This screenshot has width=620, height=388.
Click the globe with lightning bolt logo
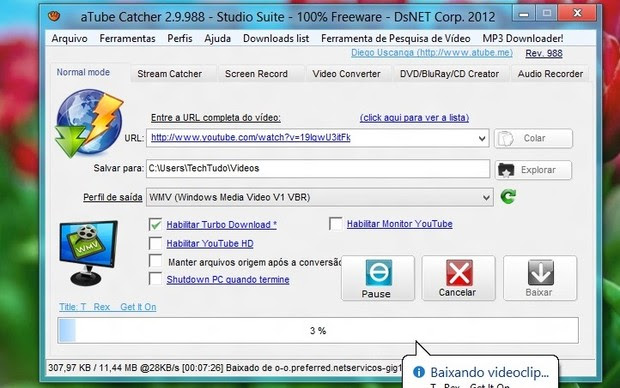tap(89, 123)
